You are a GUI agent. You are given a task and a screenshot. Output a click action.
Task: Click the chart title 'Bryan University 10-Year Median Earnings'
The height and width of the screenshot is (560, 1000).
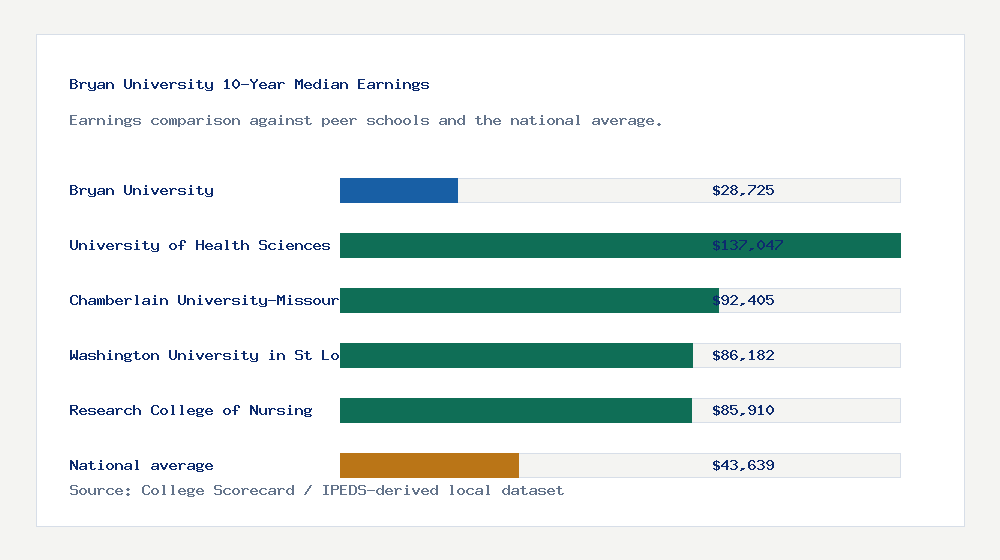[x=249, y=84]
